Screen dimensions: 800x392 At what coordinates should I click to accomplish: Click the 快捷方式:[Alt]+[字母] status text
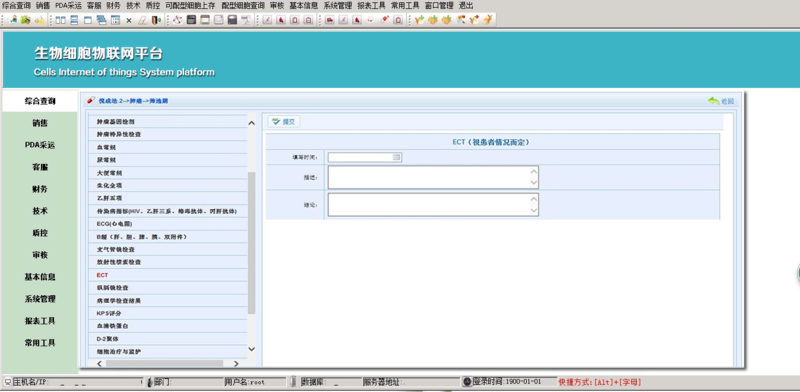point(600,382)
